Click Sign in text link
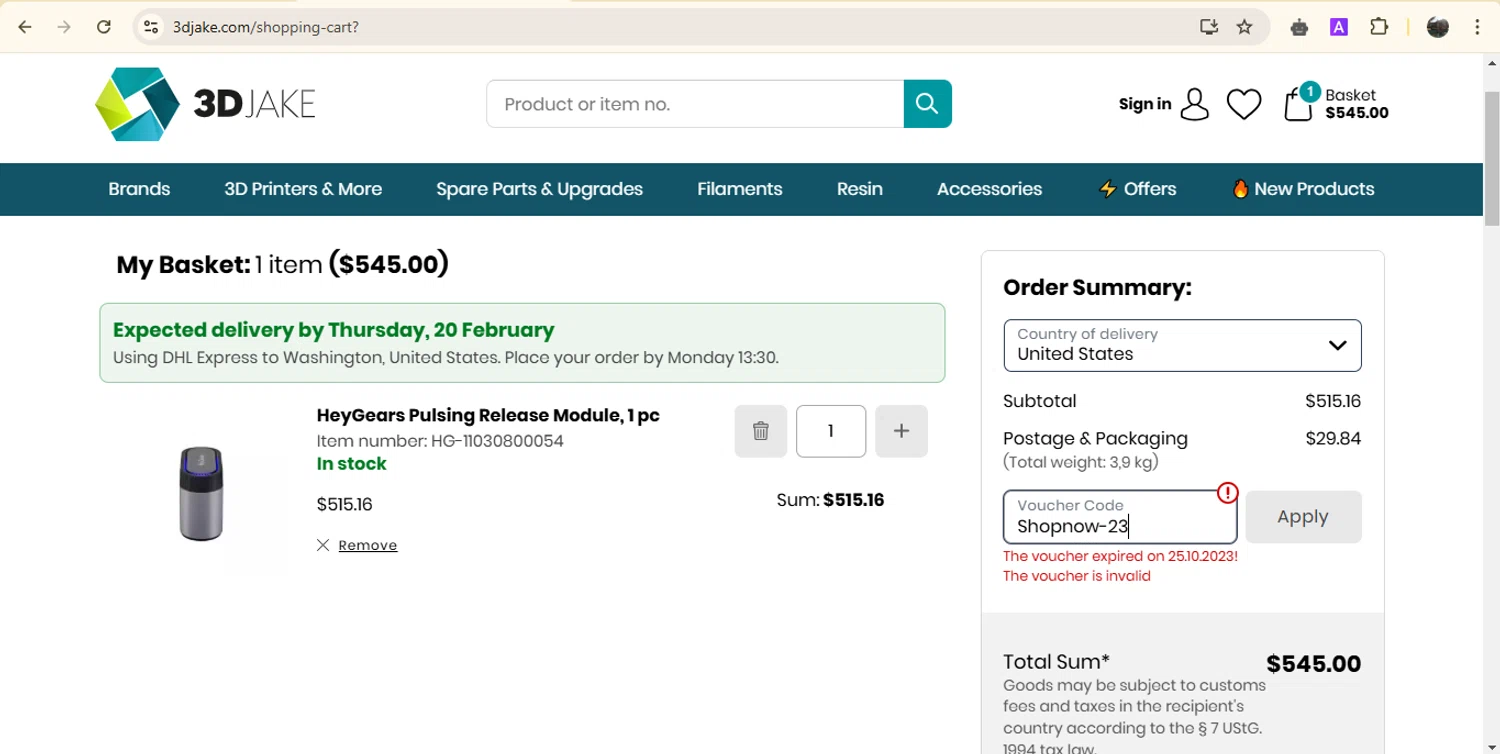The height and width of the screenshot is (754, 1500). [x=1145, y=104]
